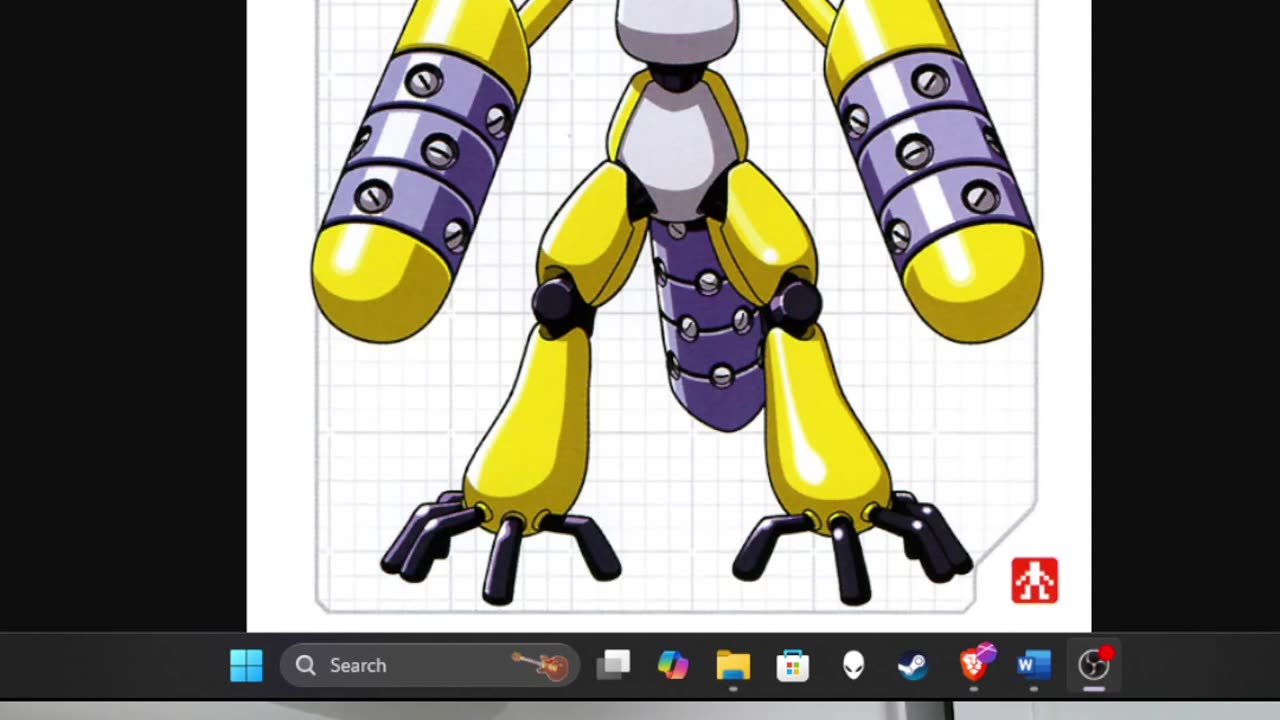The image size is (1280, 720).
Task: Open Brave browser from the taskbar
Action: (975, 664)
